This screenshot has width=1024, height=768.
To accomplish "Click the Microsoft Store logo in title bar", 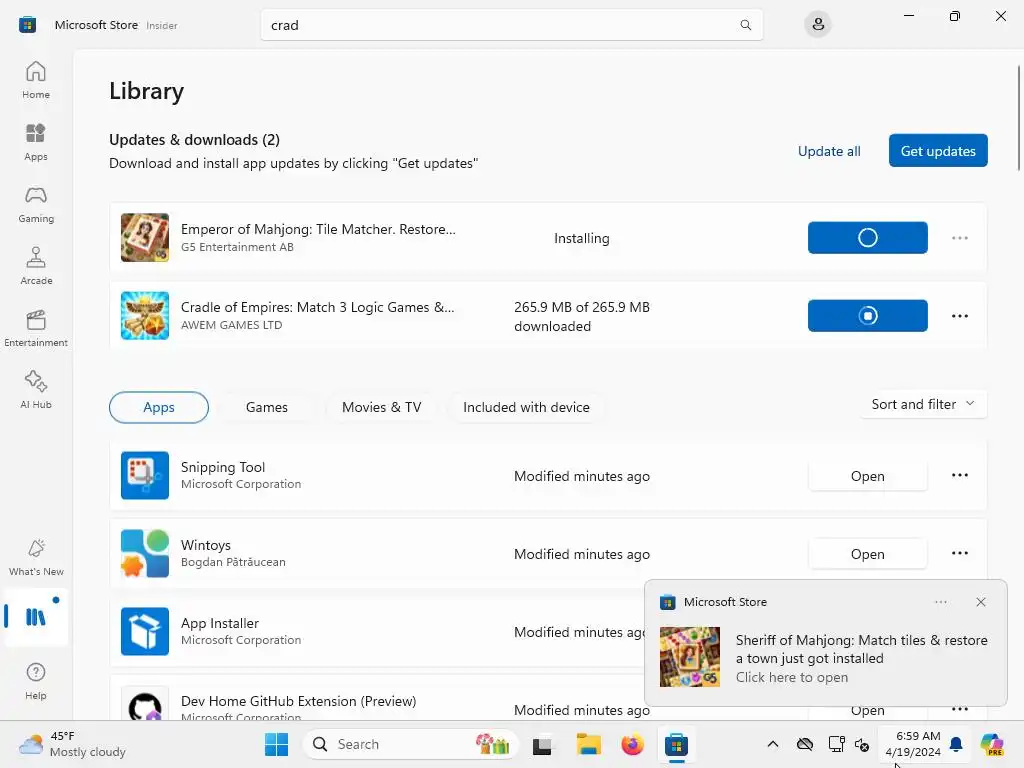I will coord(27,25).
